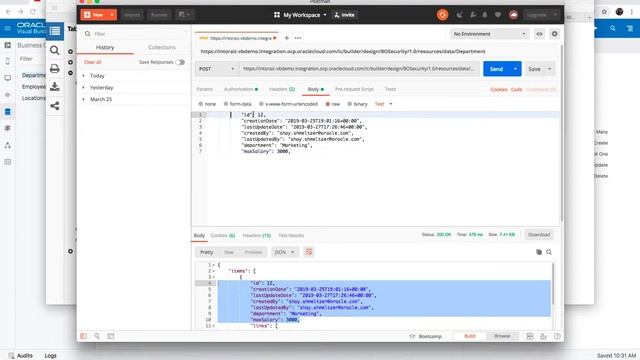
Task: Switch two-pane layout icon in status bar
Action: [x=530, y=336]
